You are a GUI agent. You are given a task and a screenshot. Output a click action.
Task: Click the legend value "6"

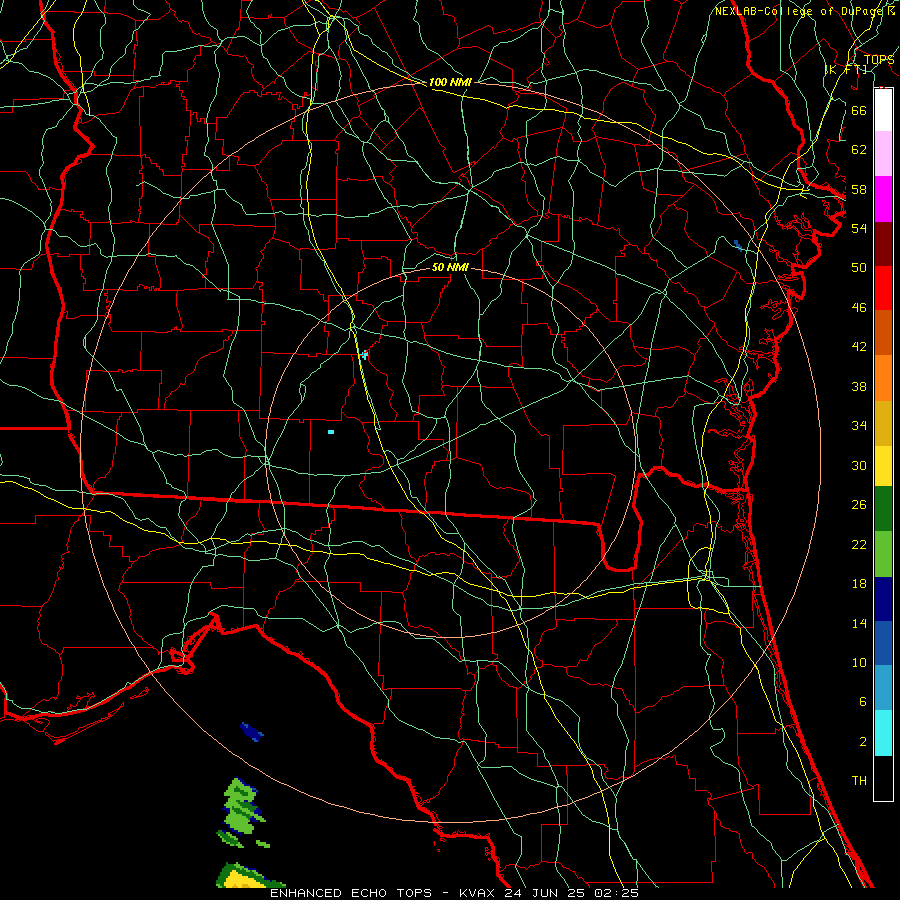863,702
